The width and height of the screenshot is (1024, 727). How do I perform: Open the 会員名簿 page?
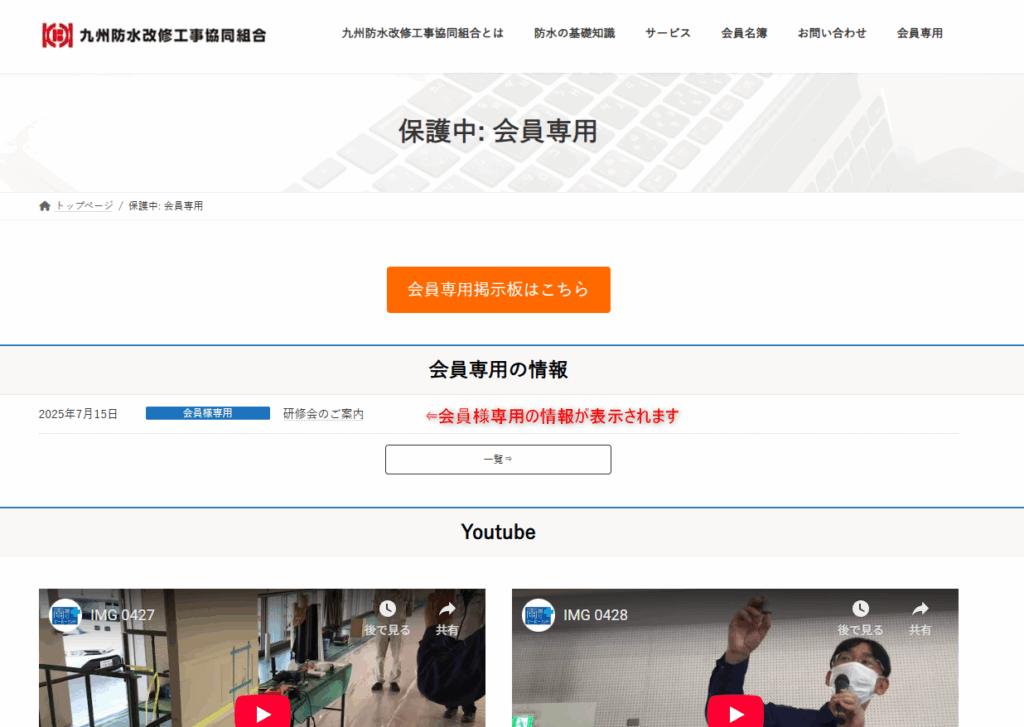click(743, 33)
